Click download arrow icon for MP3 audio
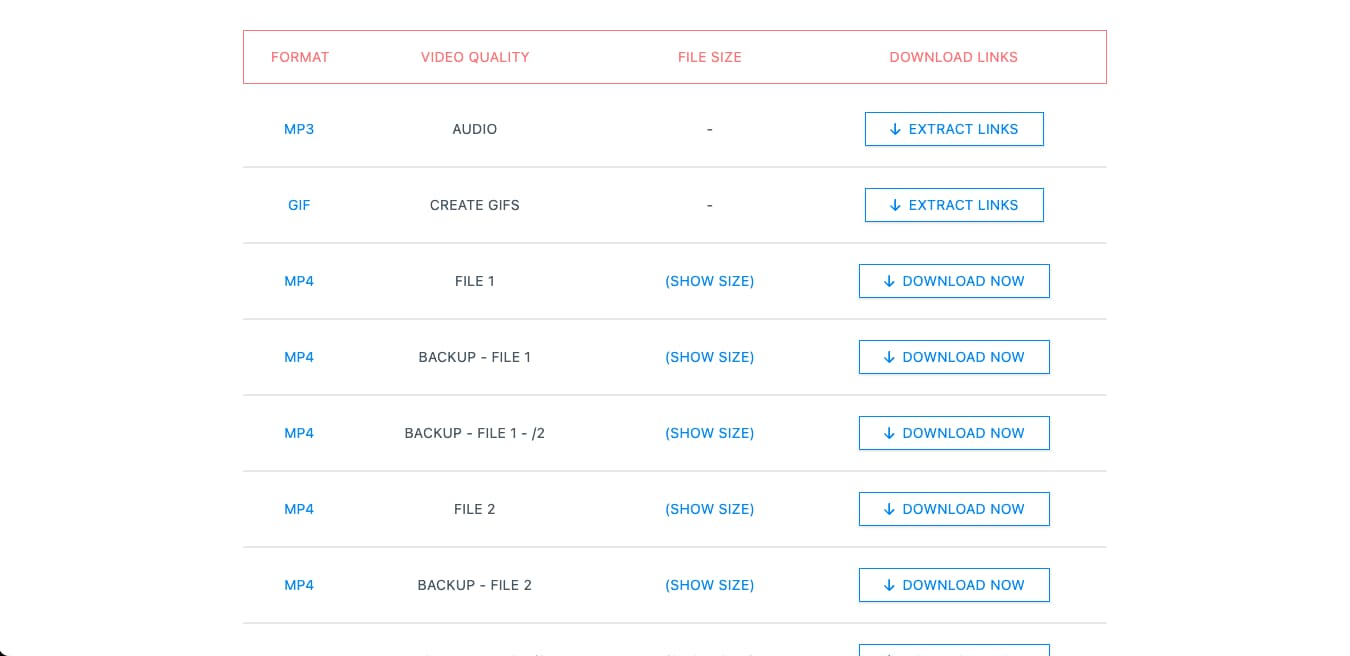The height and width of the screenshot is (656, 1350). coord(895,129)
